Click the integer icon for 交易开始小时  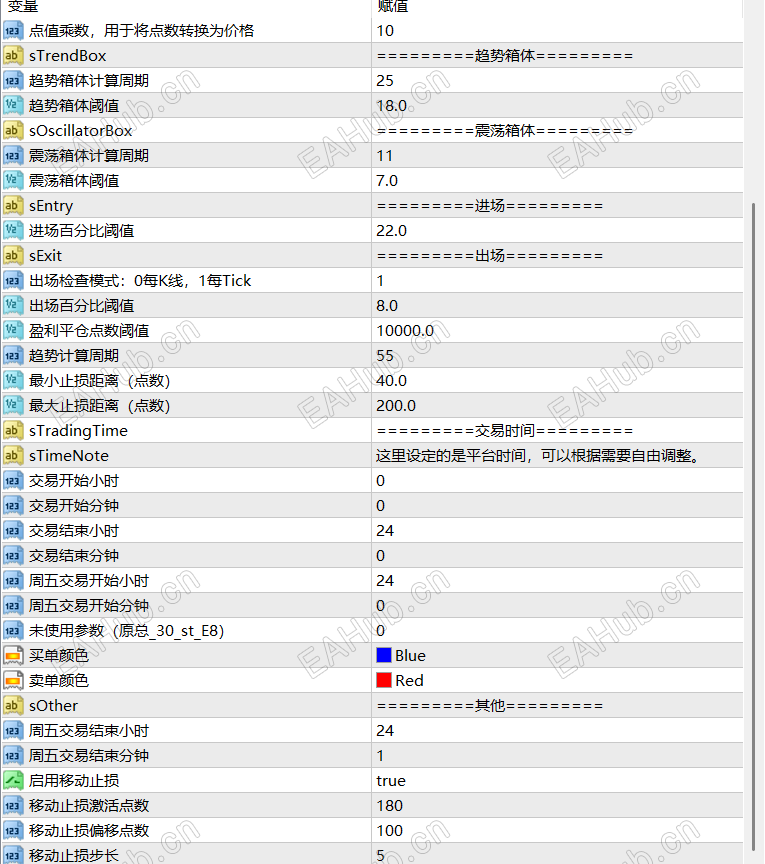click(13, 480)
